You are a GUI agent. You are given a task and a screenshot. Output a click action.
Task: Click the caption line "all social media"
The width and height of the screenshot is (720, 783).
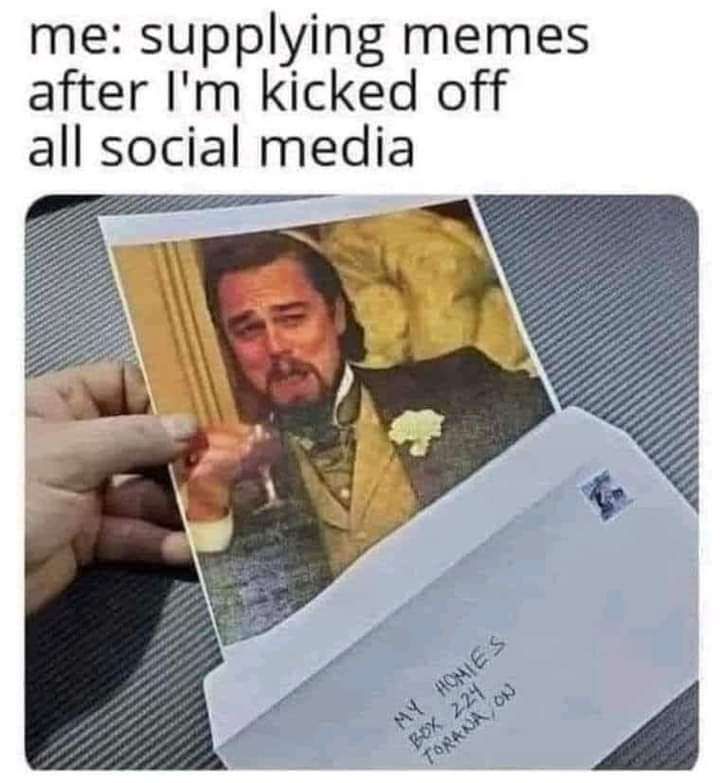coord(221,148)
